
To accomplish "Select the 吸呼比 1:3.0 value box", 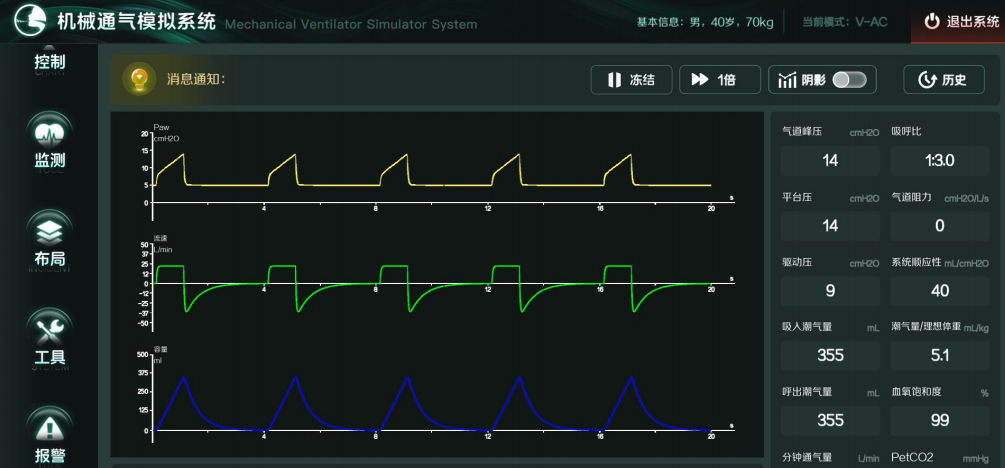I will click(940, 161).
